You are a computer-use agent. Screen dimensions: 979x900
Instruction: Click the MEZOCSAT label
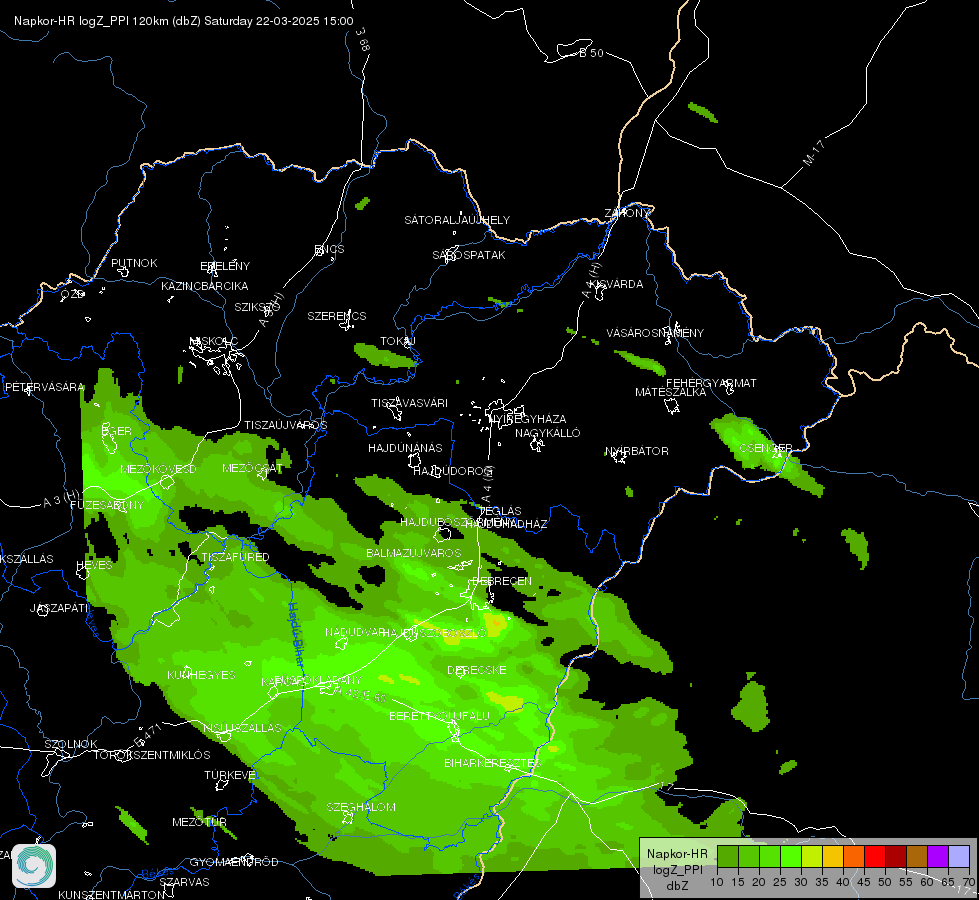pos(252,468)
